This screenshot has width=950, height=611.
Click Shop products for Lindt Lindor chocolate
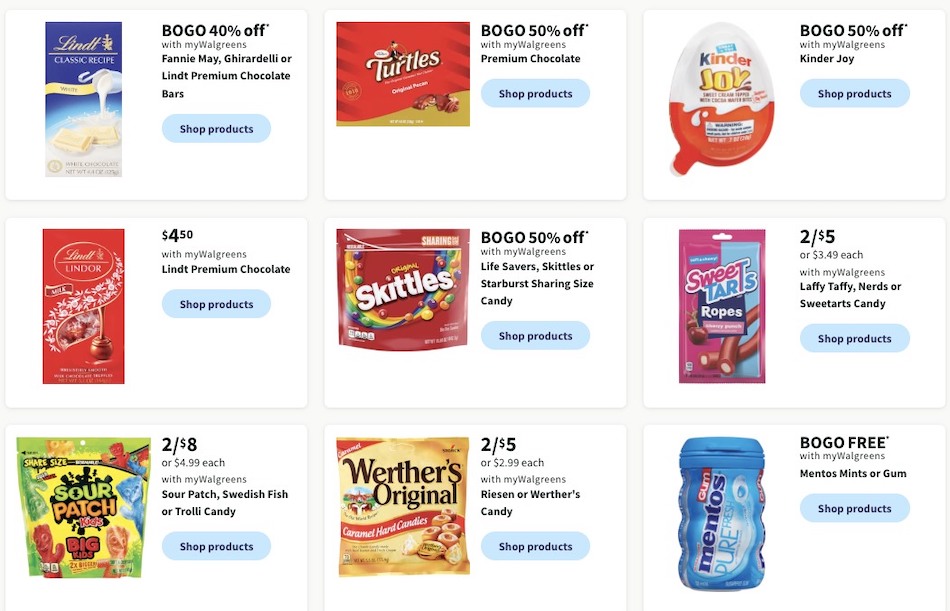click(216, 303)
